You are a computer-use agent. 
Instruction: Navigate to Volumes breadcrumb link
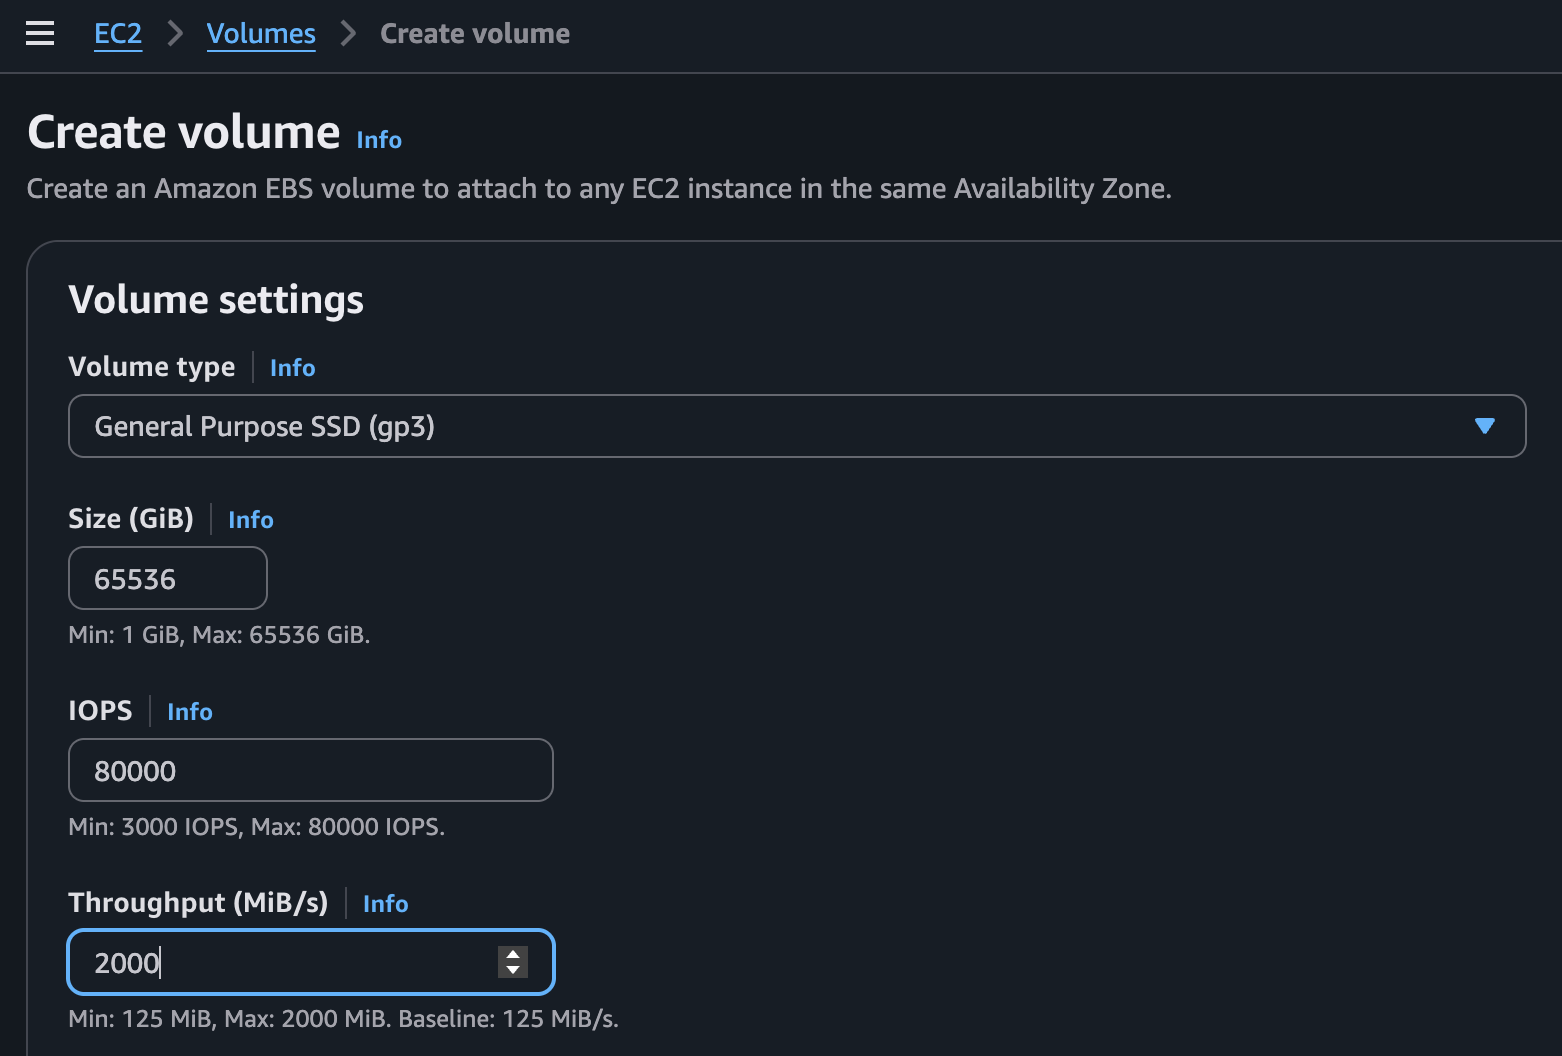tap(261, 34)
